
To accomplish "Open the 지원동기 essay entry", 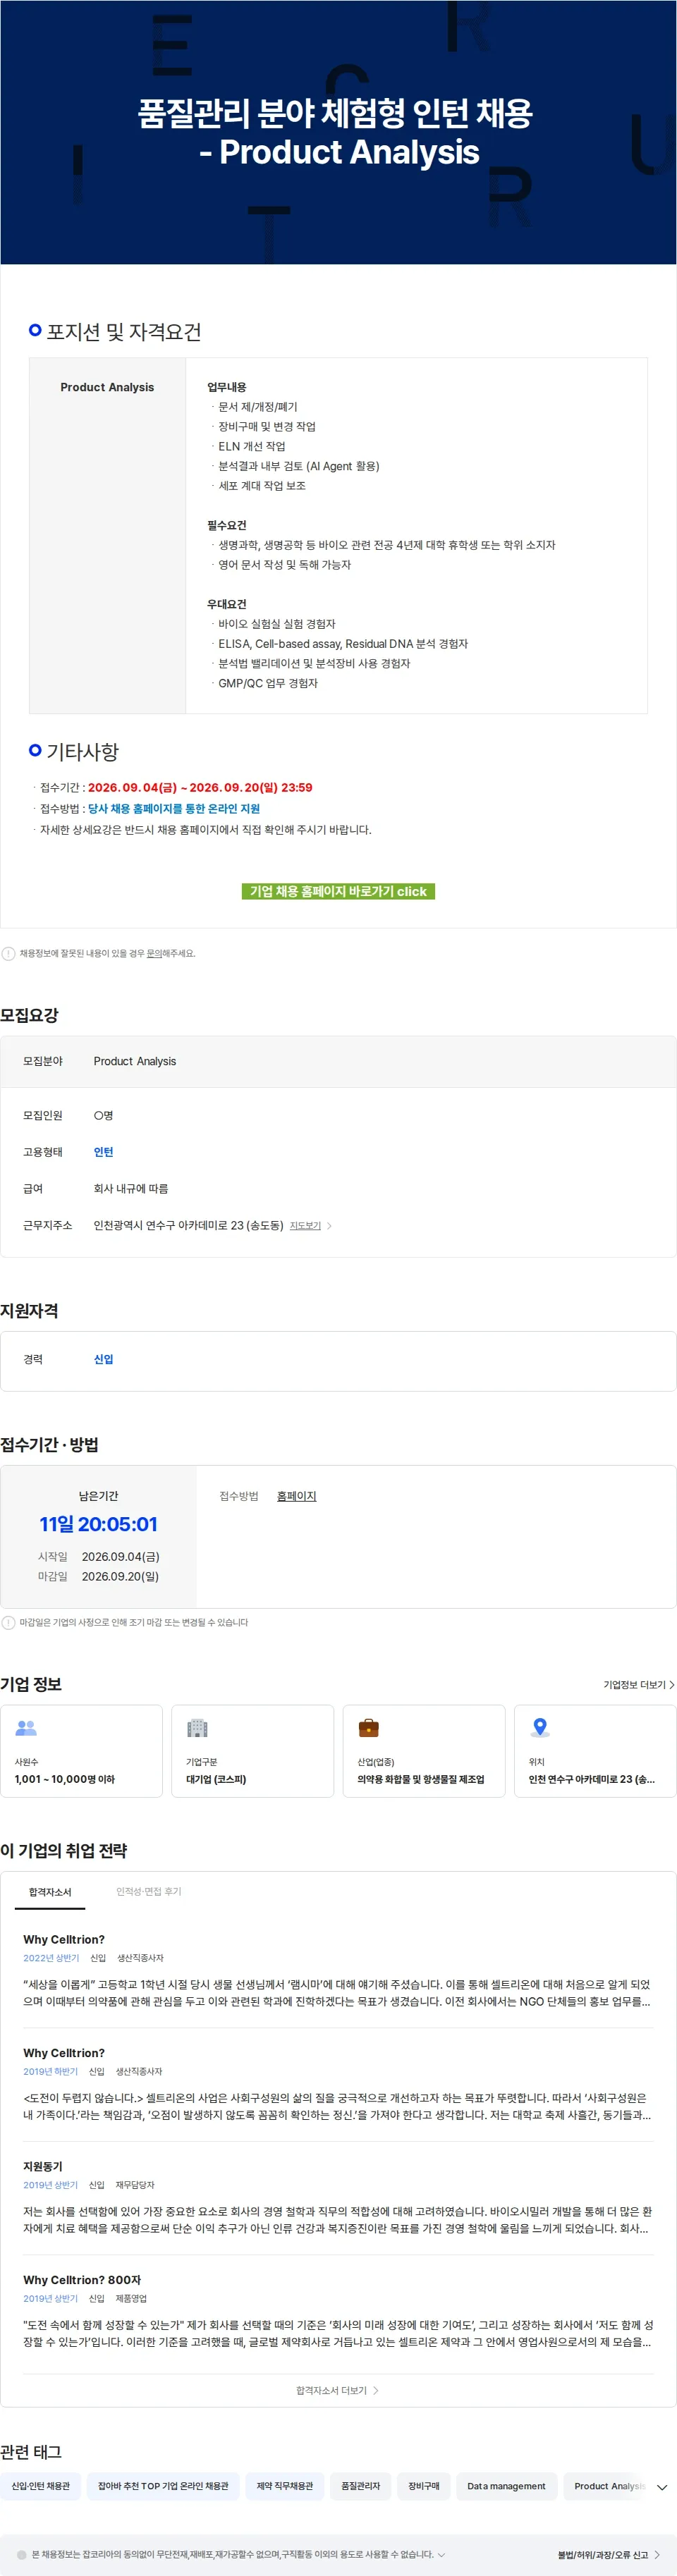I will pyautogui.click(x=338, y=2199).
